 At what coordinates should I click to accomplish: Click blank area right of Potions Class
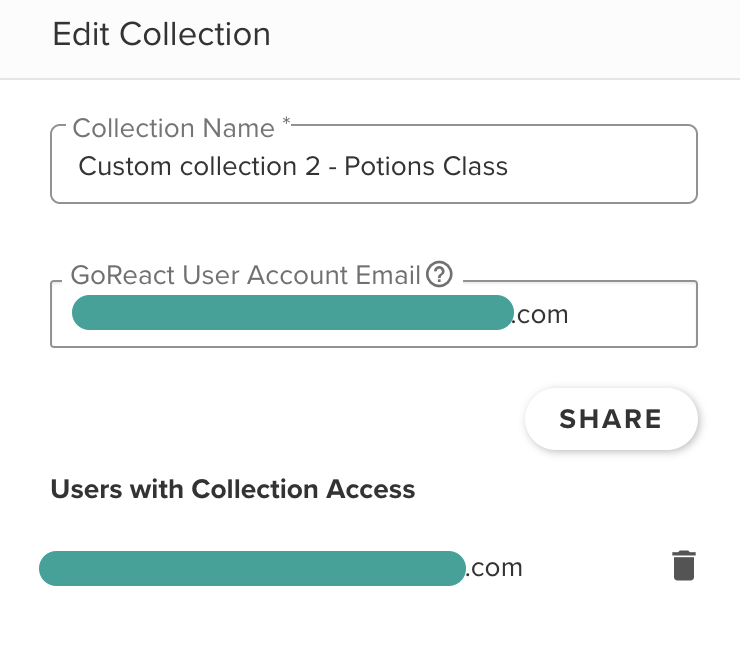(x=602, y=166)
